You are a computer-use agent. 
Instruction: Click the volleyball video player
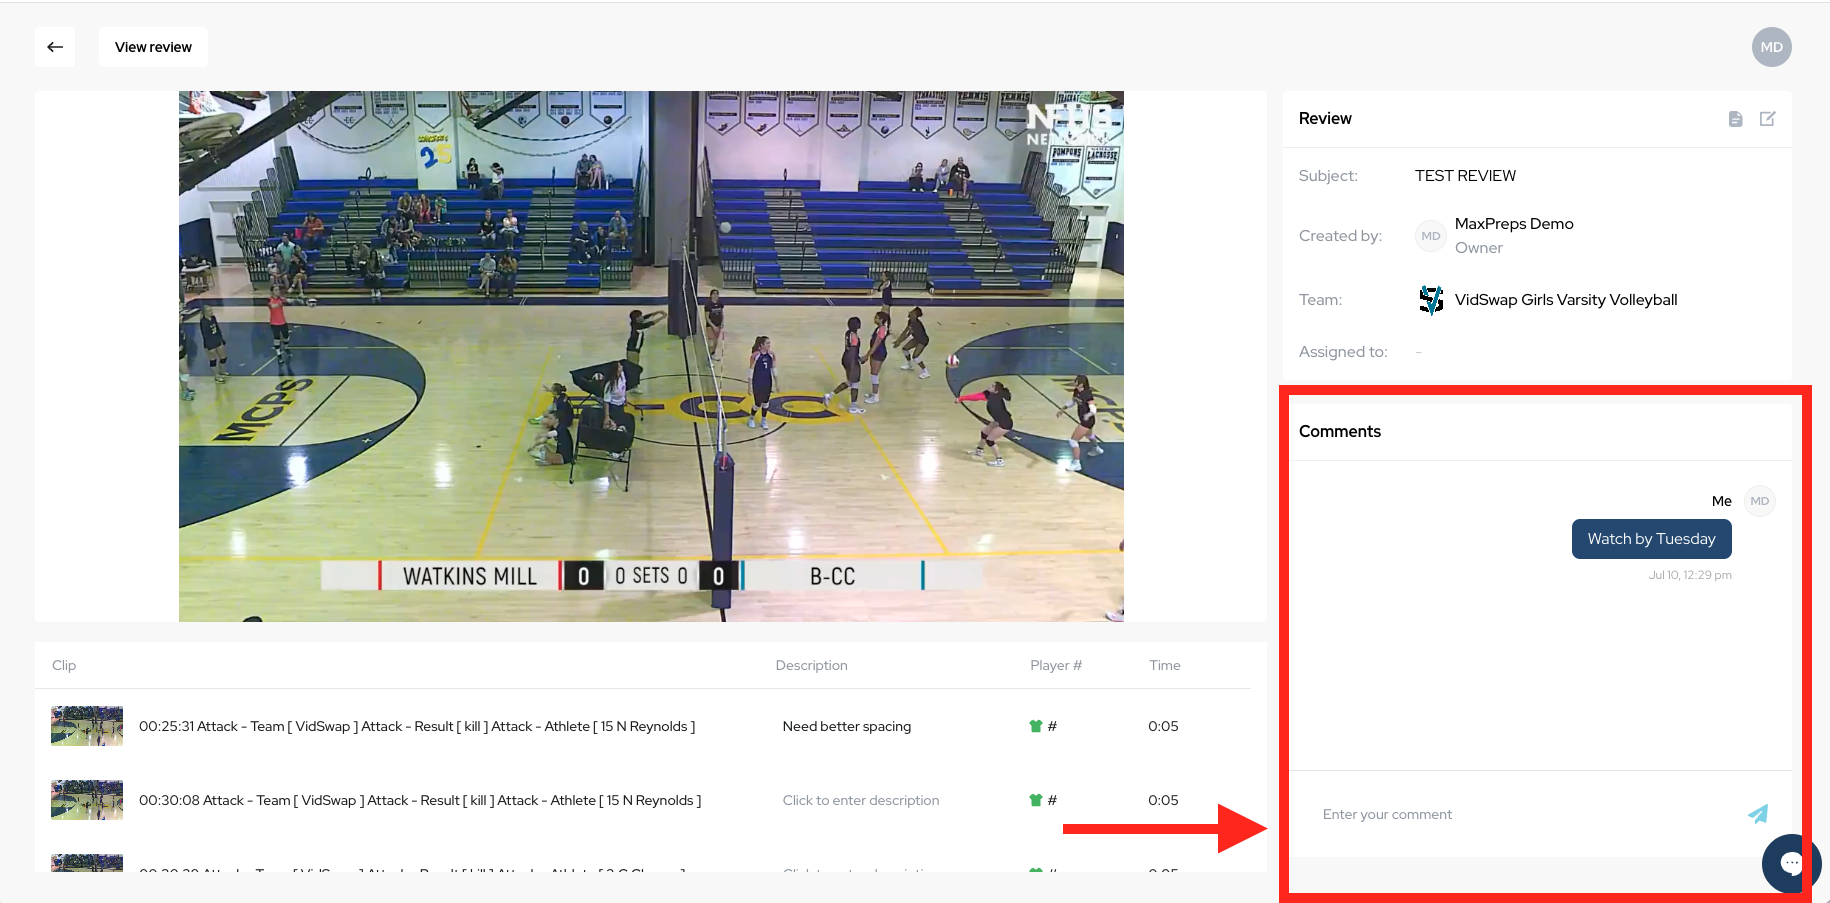[651, 356]
